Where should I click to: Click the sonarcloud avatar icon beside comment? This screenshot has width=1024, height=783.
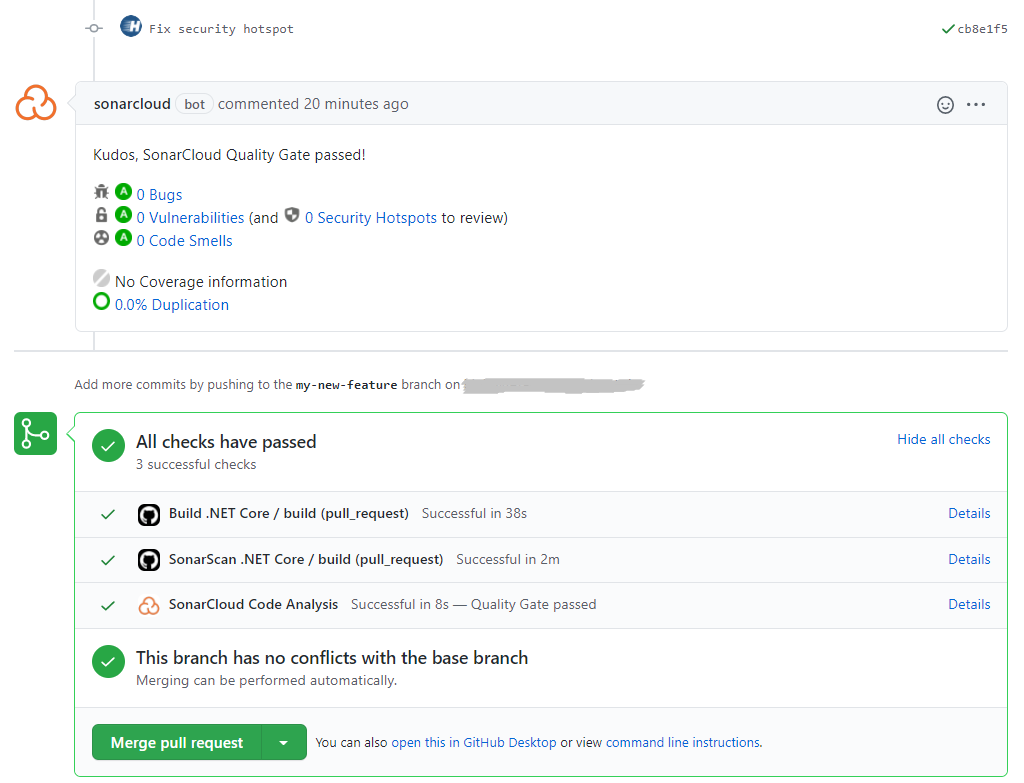pos(36,103)
